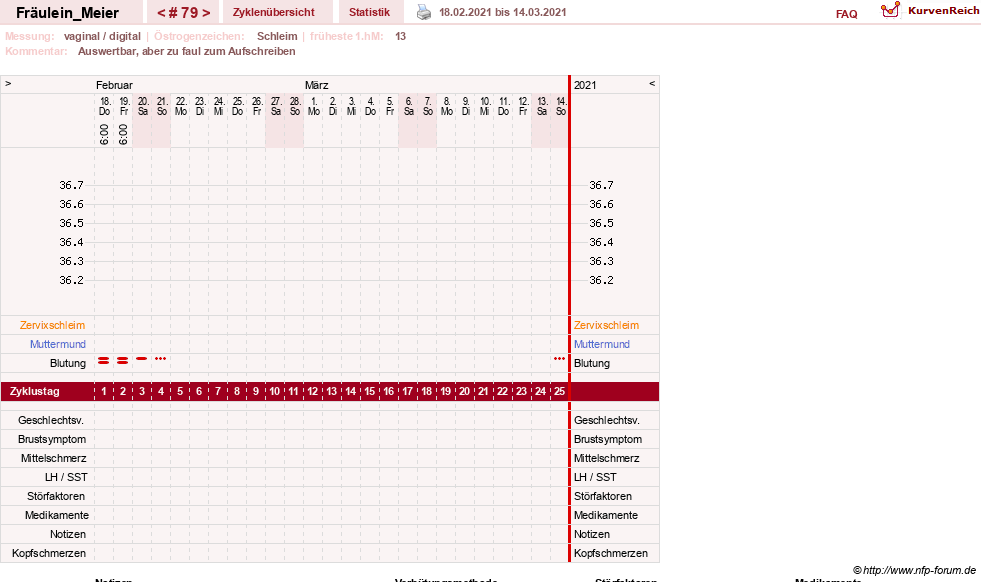Image resolution: width=981 pixels, height=582 pixels.
Task: Go to previous cycle with left arrow
Action: tap(161, 13)
